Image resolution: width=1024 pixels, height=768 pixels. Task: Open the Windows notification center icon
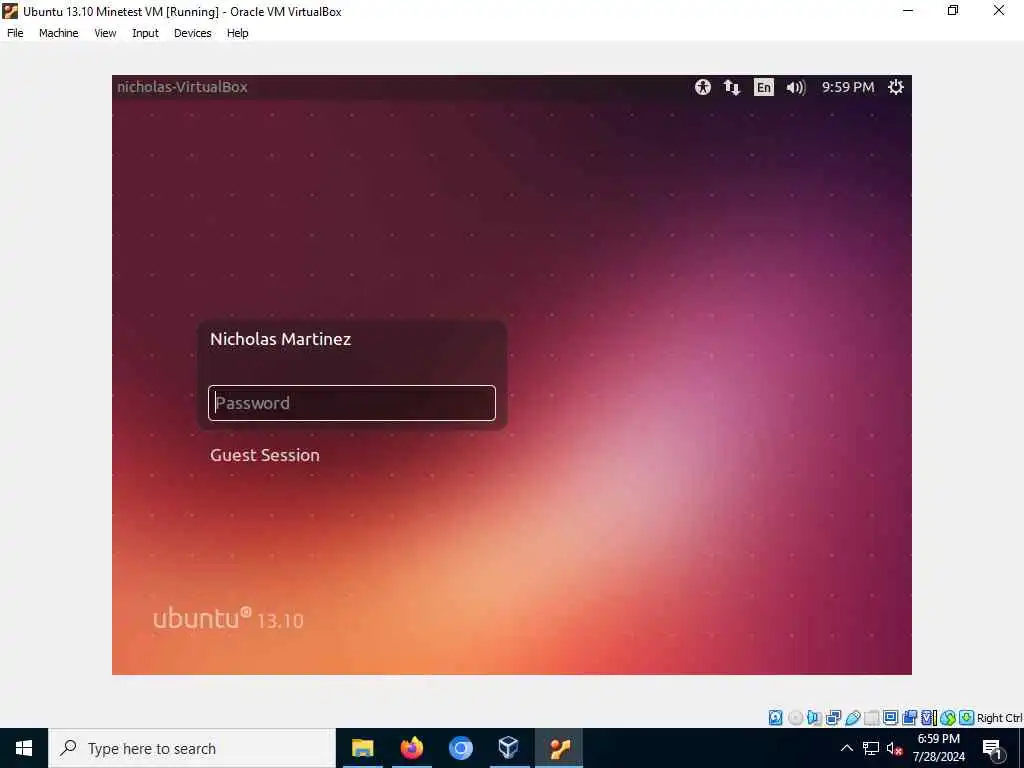pyautogui.click(x=992, y=749)
